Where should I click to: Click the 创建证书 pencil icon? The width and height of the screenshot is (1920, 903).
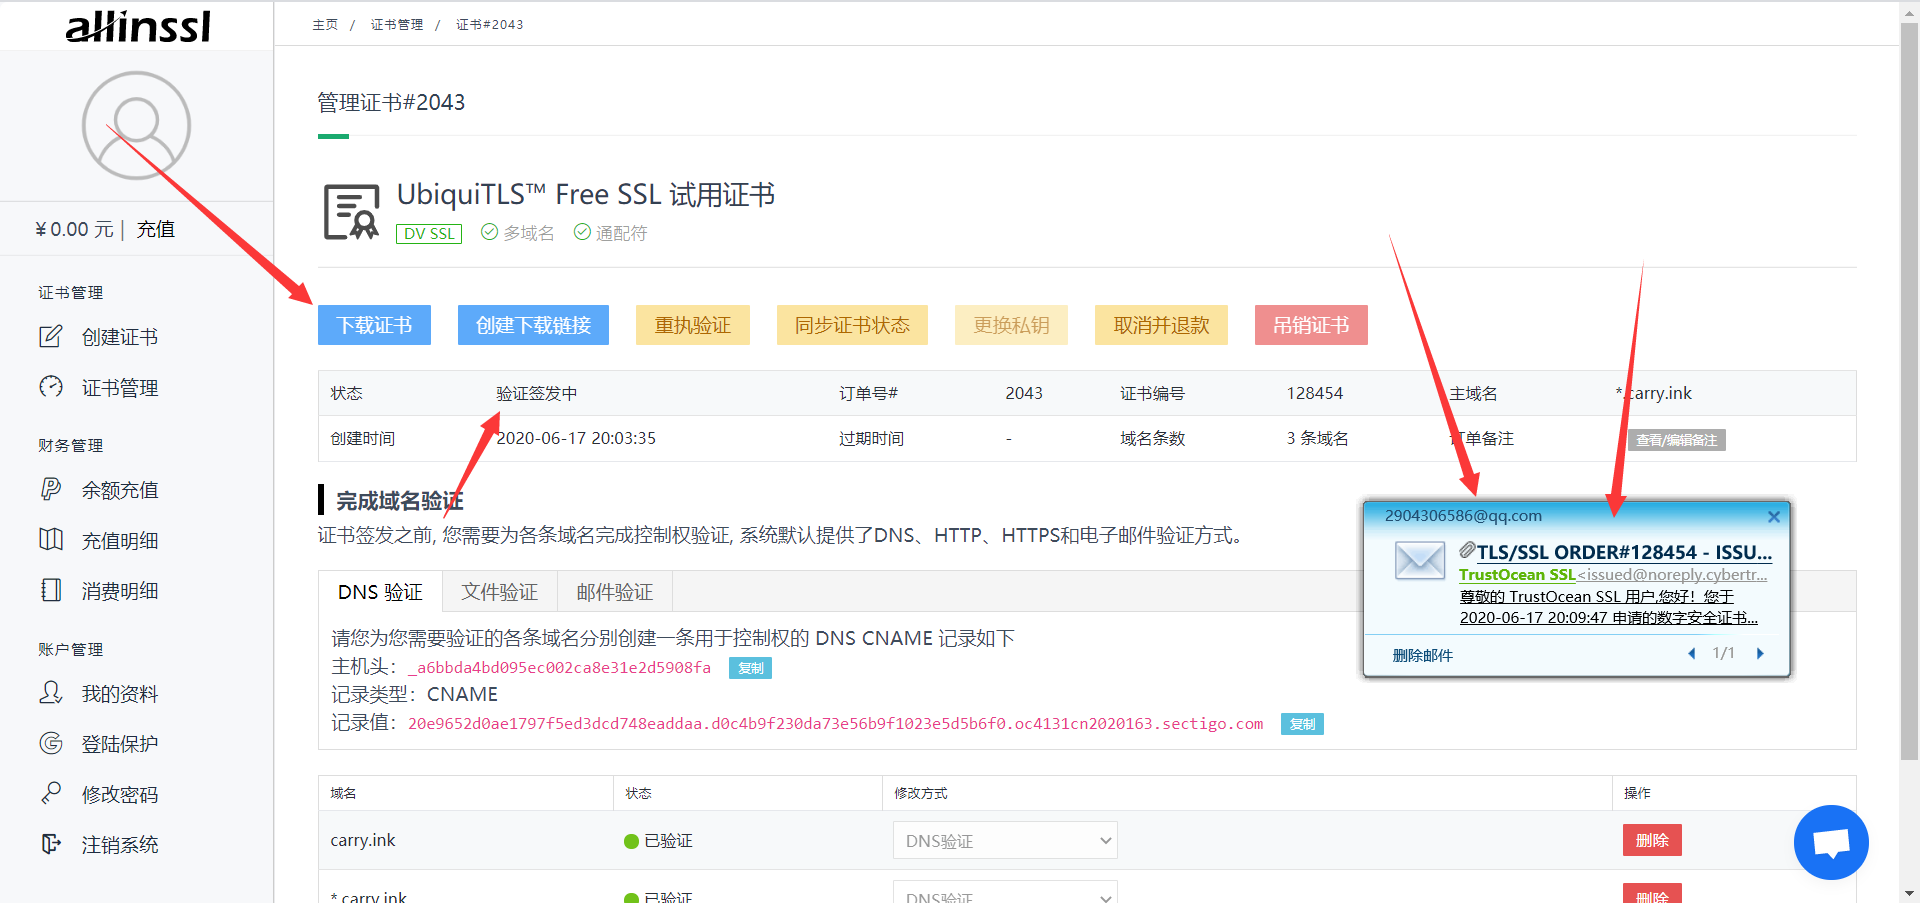[x=50, y=336]
